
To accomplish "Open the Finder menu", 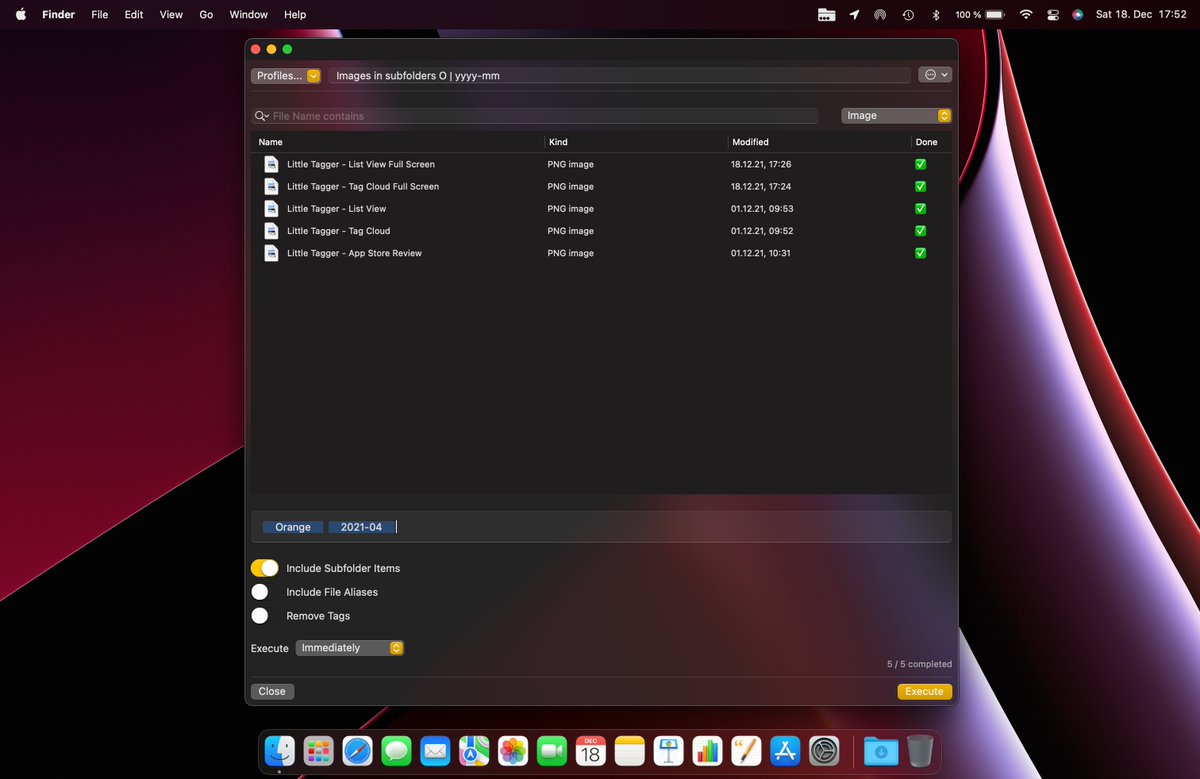I will coord(59,15).
